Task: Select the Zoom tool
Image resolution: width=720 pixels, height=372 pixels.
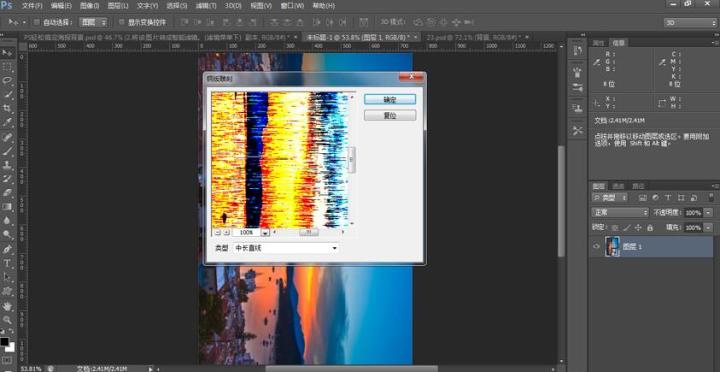Action: [x=7, y=319]
